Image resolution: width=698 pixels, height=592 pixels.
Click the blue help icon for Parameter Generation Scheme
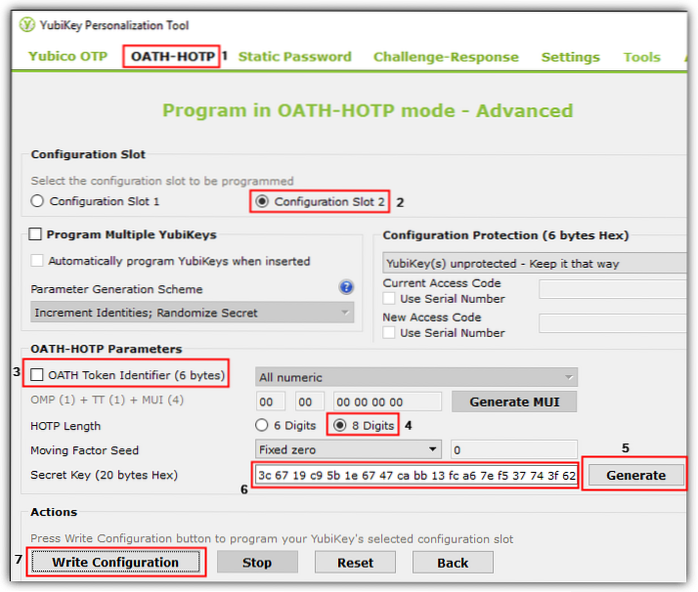click(346, 288)
